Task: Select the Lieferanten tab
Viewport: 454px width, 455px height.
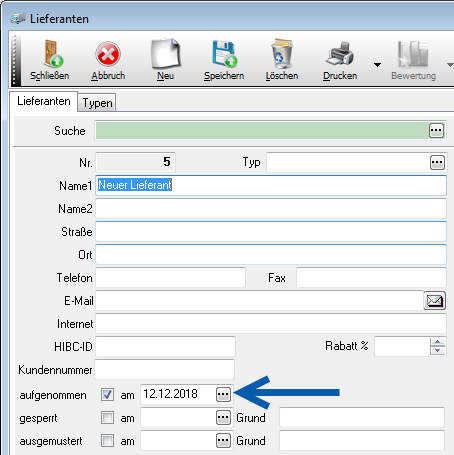Action: tap(44, 101)
